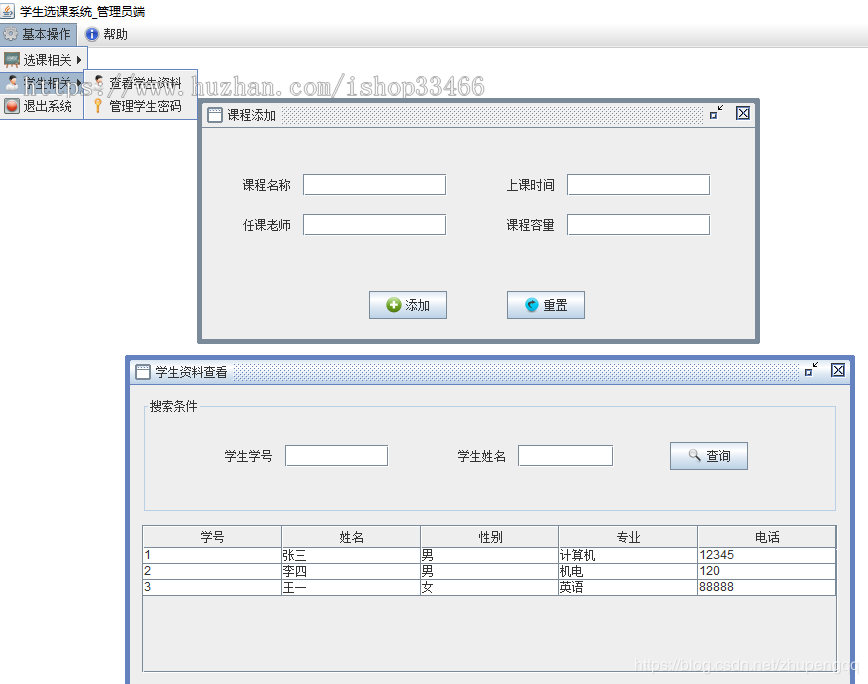
Task: Select the cell 王一
Action: pos(351,587)
